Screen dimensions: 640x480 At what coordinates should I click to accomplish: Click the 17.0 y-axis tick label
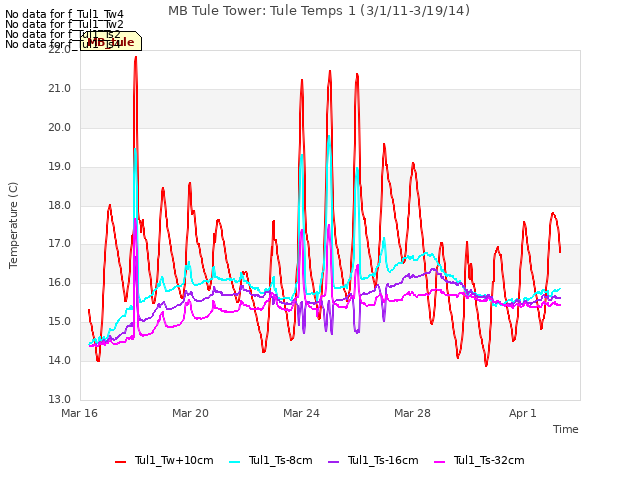point(60,244)
